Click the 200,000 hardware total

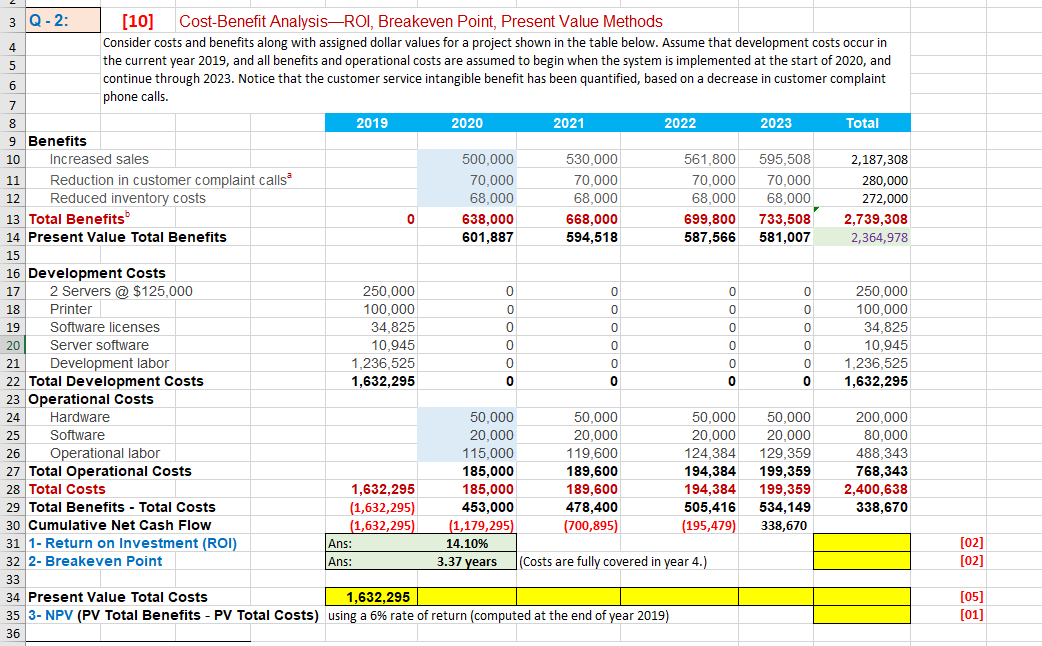click(x=862, y=417)
